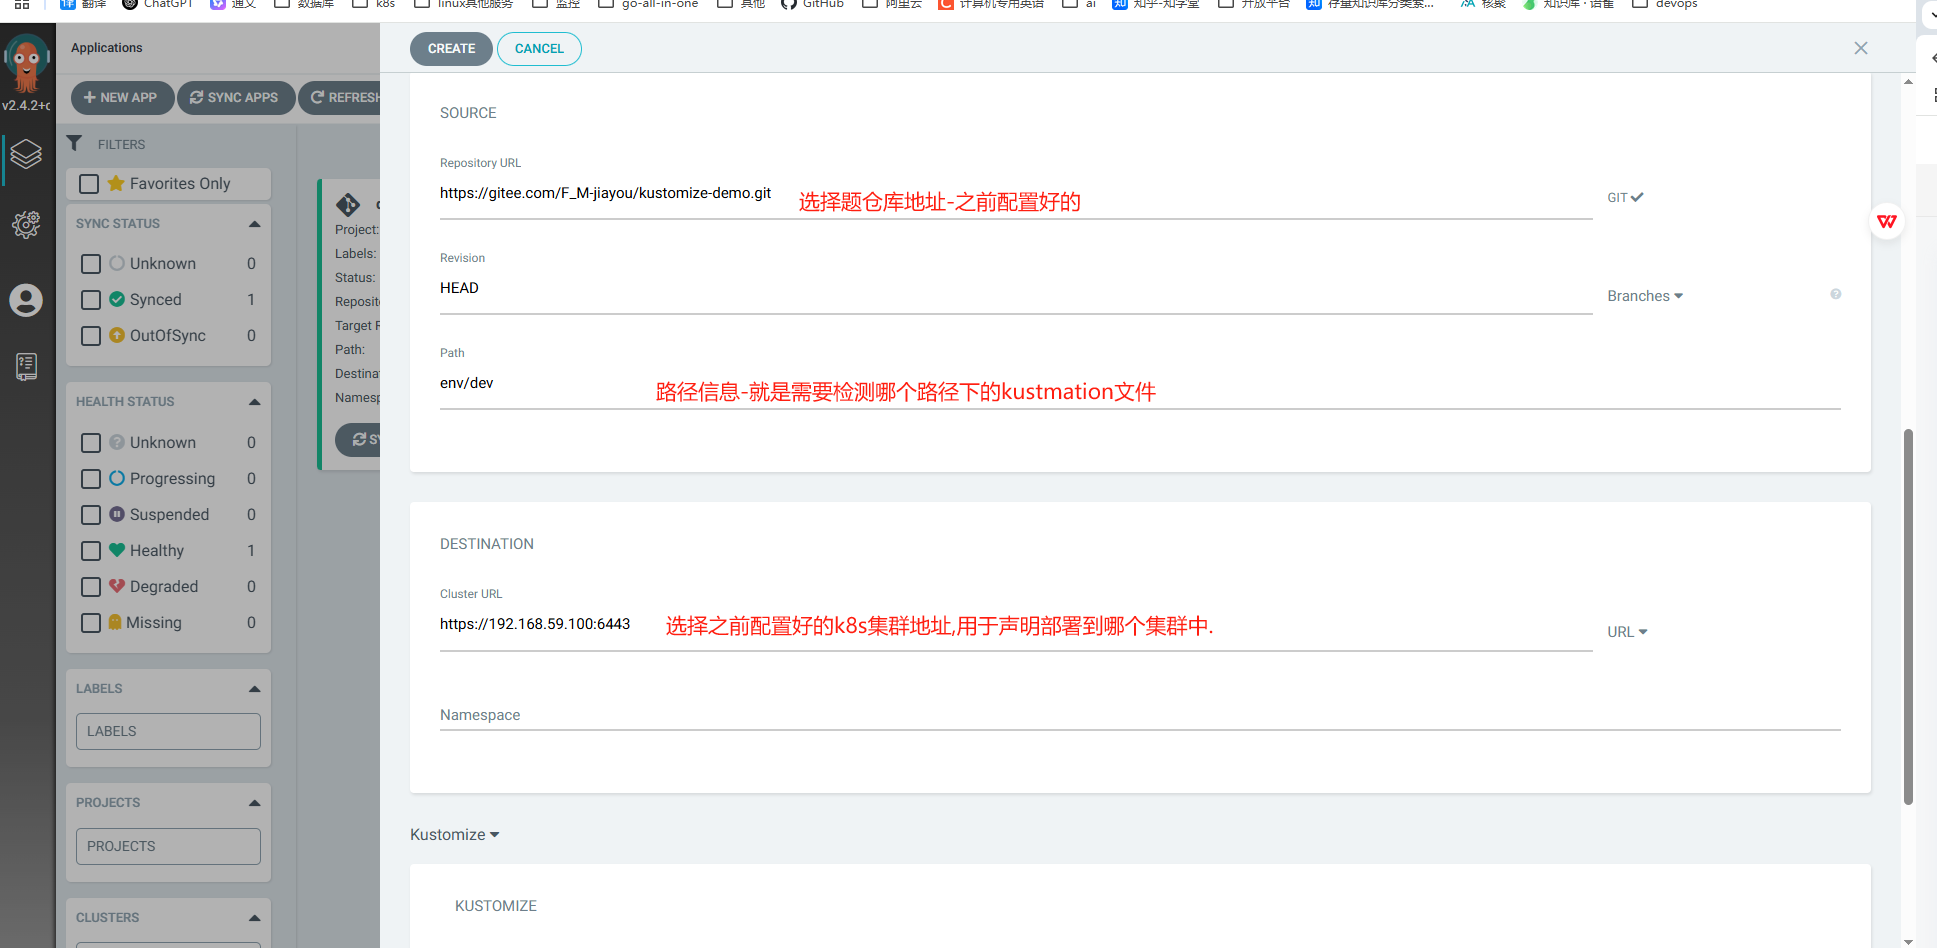Open the ChatGPT bookmark
The height and width of the screenshot is (948, 1937).
tap(158, 4)
